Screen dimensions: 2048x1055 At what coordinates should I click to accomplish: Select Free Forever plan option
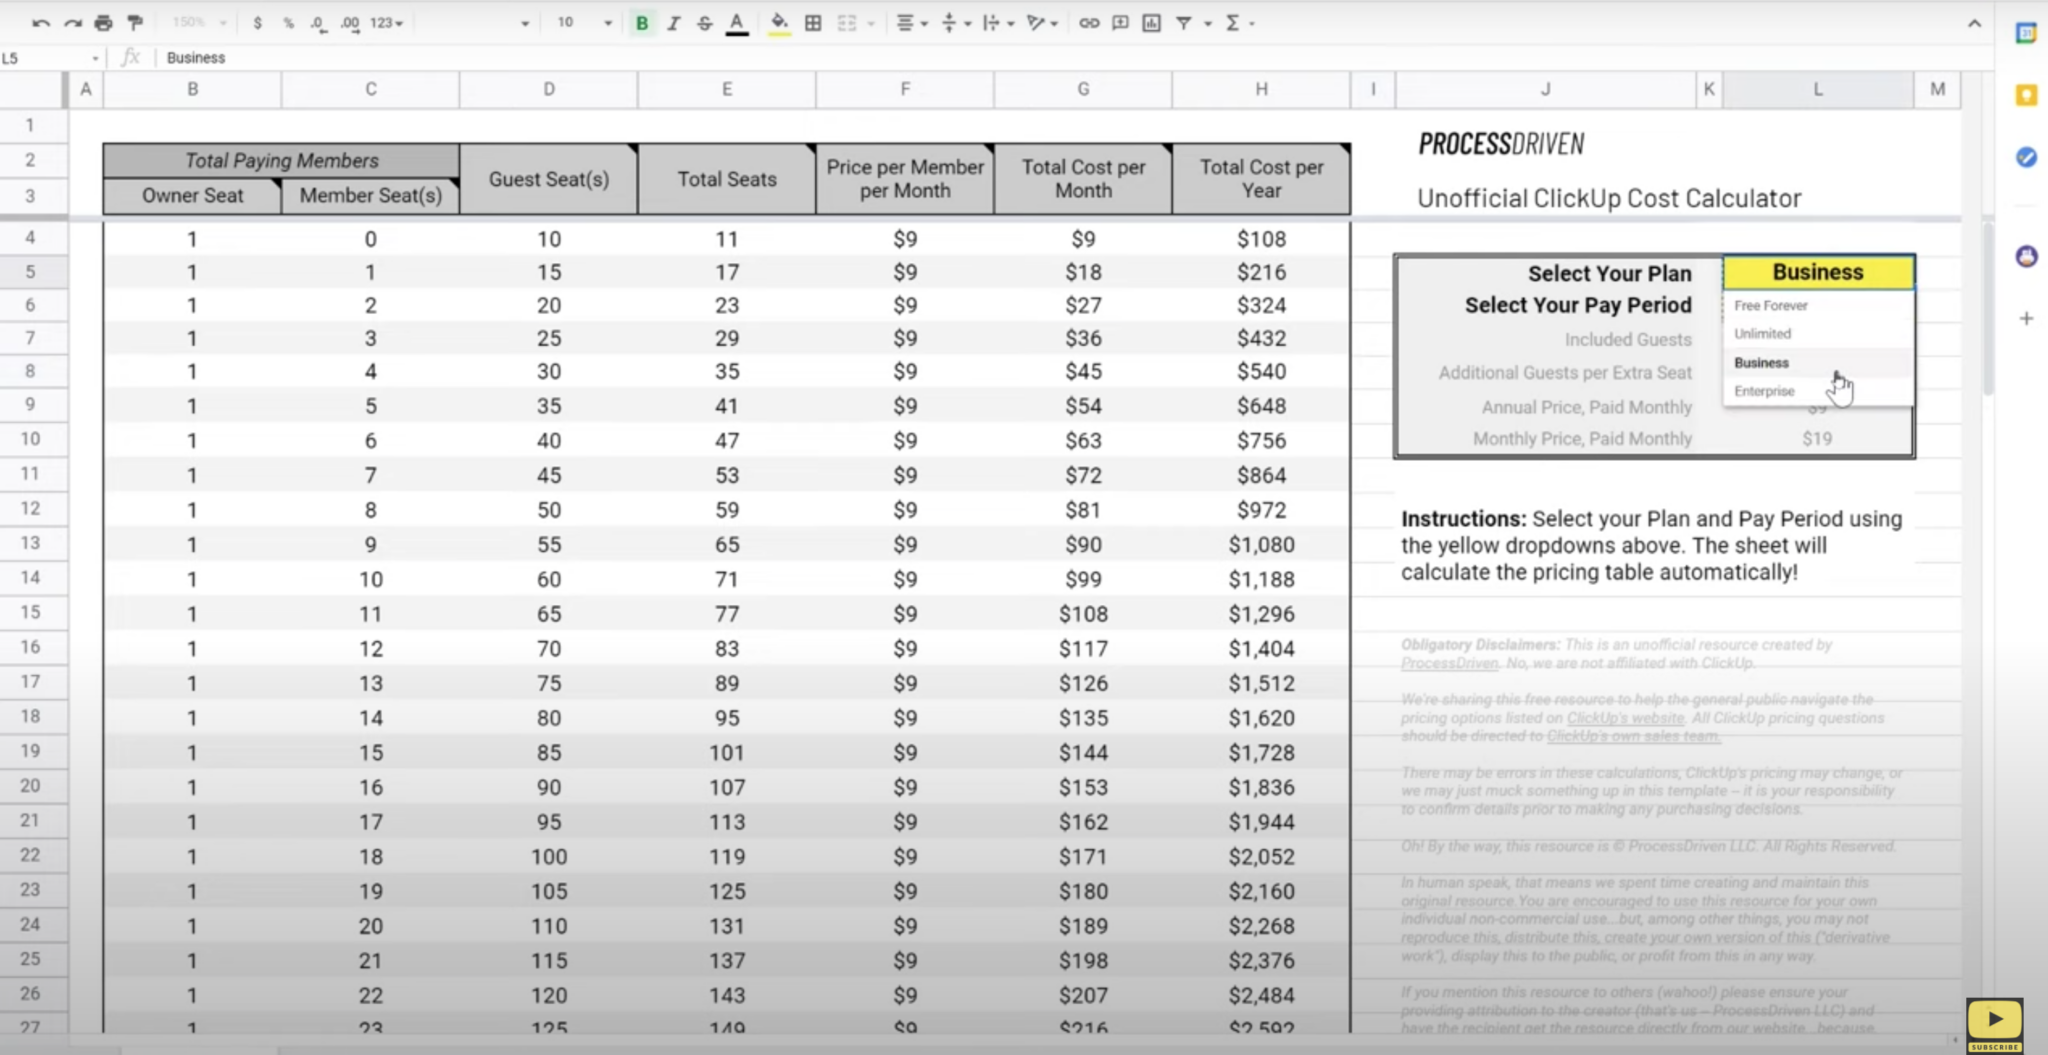coord(1818,305)
